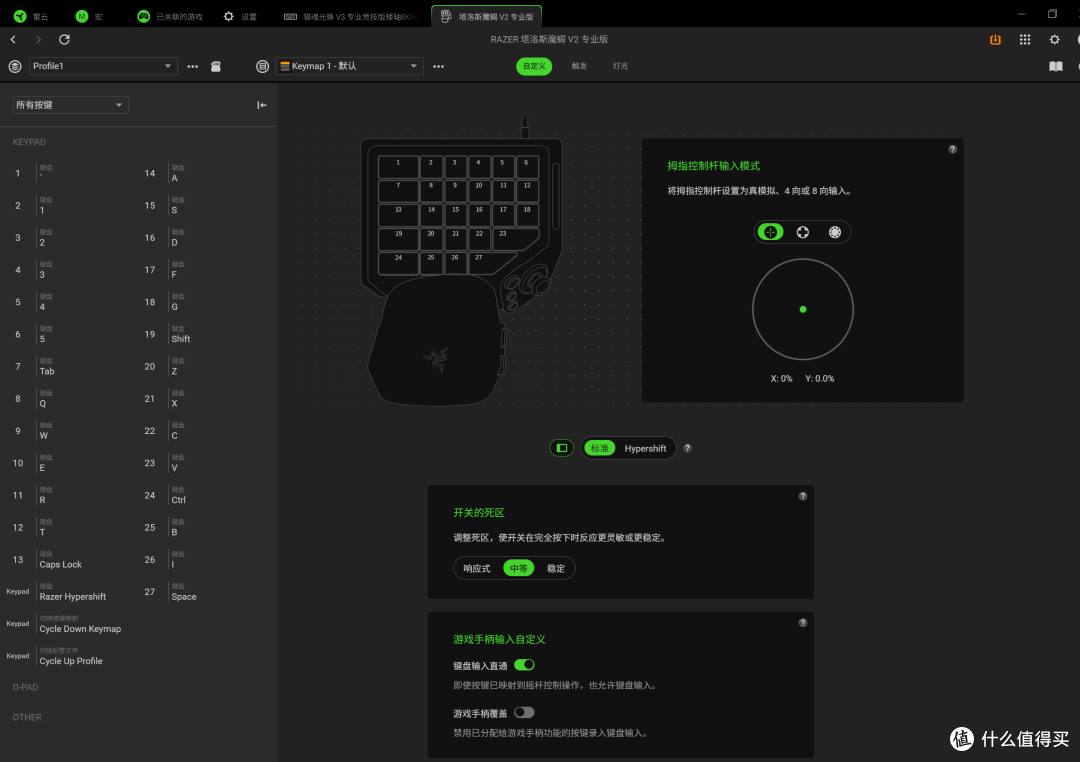Set deadzone to 稳定 stable
Image resolution: width=1080 pixels, height=762 pixels.
(556, 568)
